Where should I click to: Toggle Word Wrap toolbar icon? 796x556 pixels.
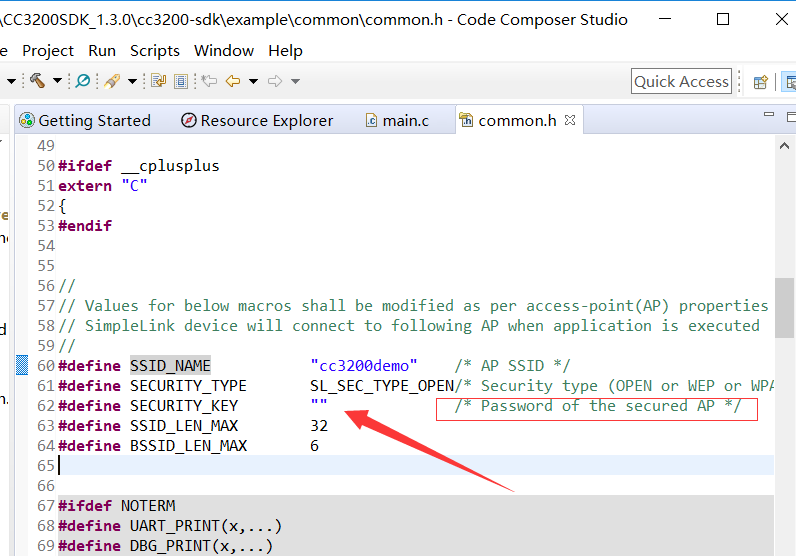click(158, 81)
